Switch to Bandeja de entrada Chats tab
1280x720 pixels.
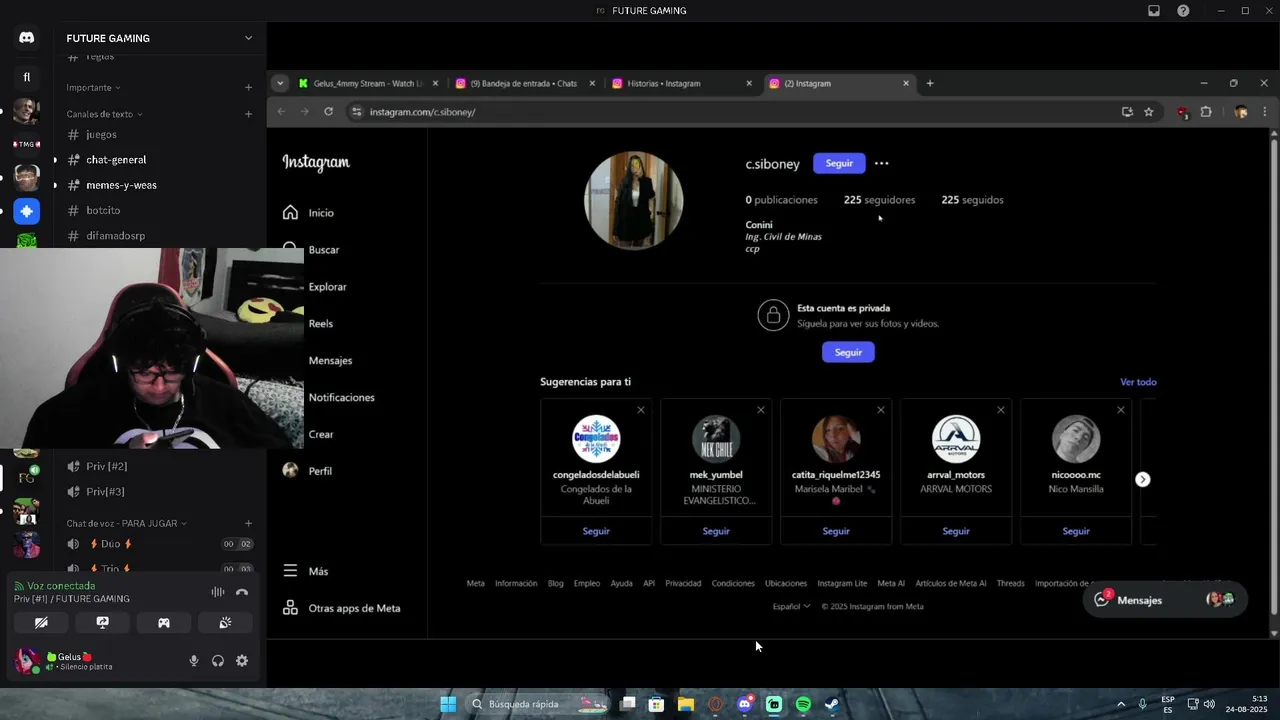point(523,83)
